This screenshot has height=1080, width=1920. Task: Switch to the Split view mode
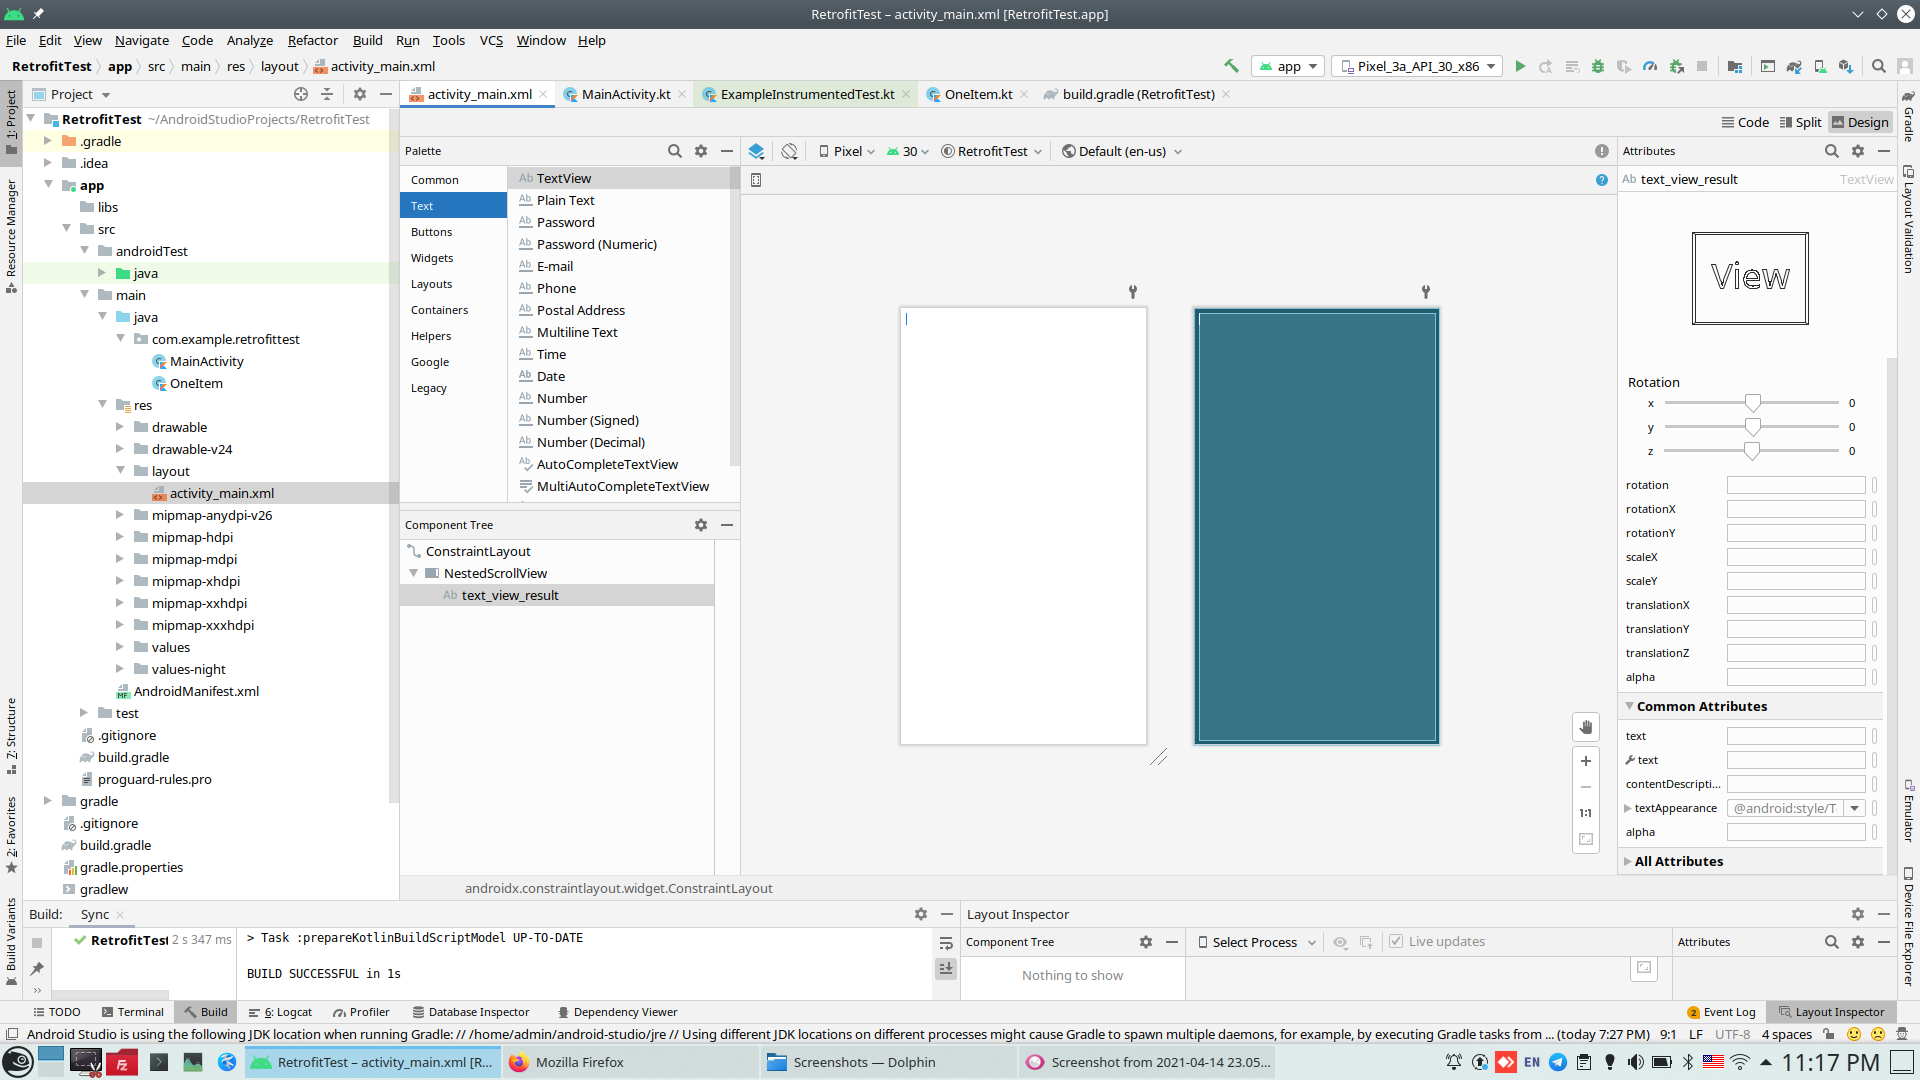click(x=1800, y=122)
